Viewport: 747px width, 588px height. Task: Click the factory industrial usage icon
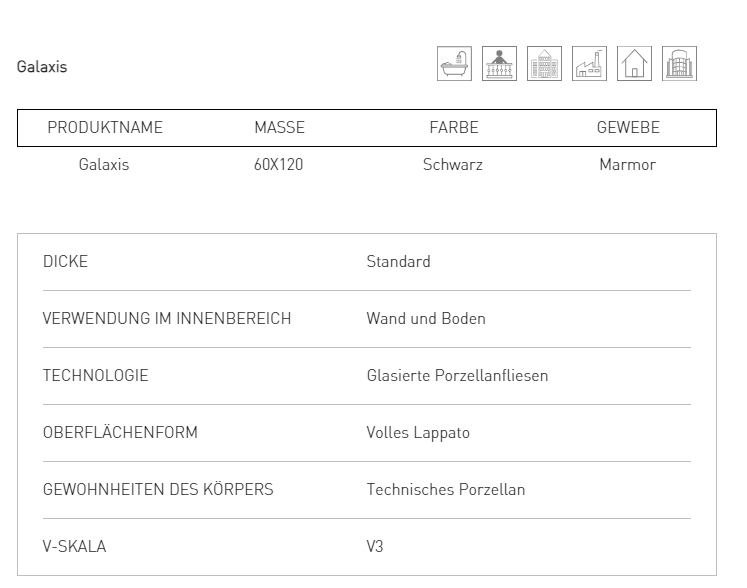[589, 63]
